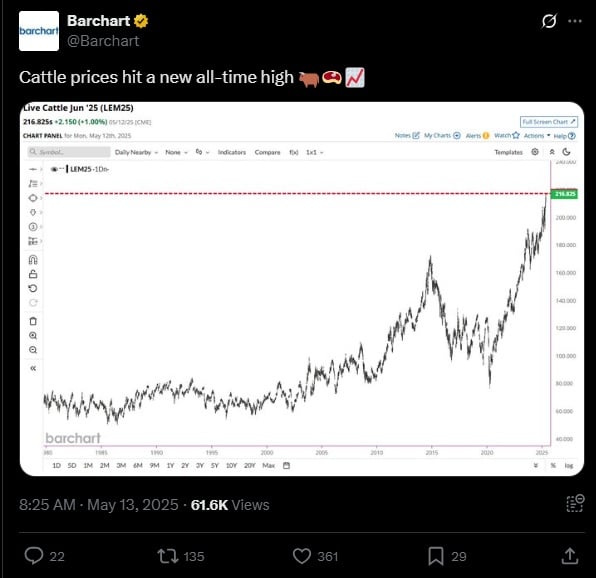Open the Indicators menu

click(231, 152)
